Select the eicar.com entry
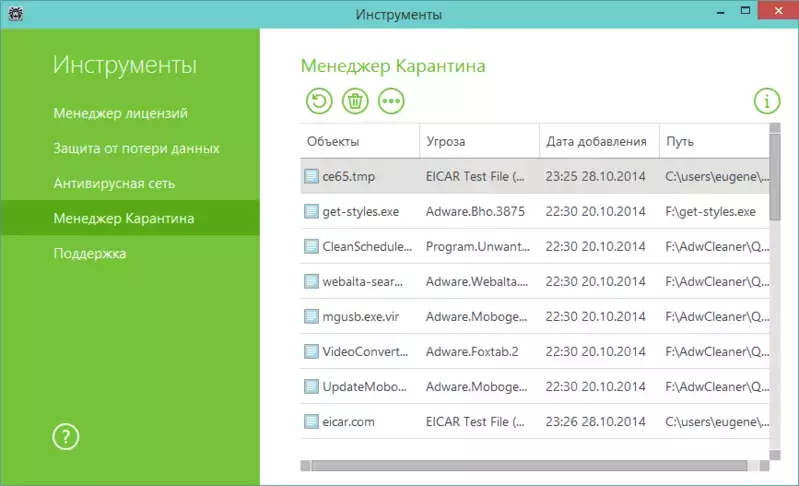This screenshot has width=799, height=486. [x=348, y=422]
